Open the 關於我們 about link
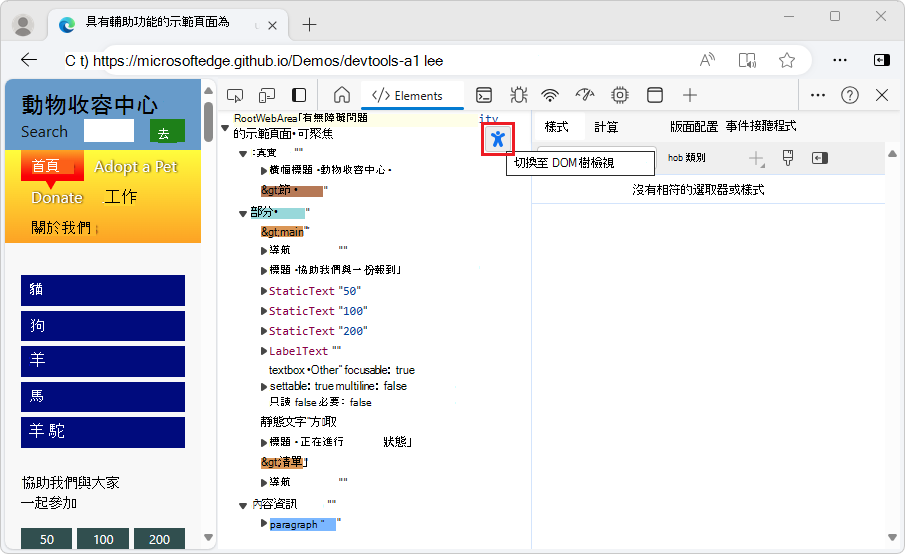905x554 pixels. (x=61, y=228)
